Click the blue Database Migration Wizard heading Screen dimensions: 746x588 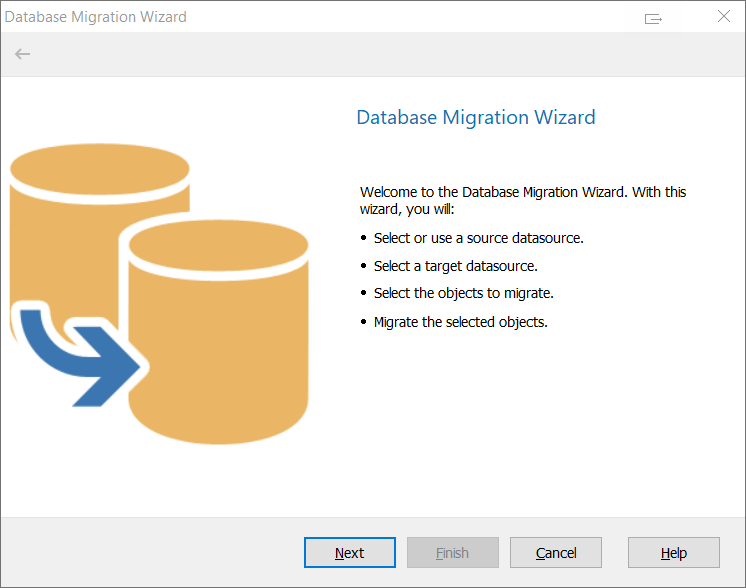pos(475,117)
